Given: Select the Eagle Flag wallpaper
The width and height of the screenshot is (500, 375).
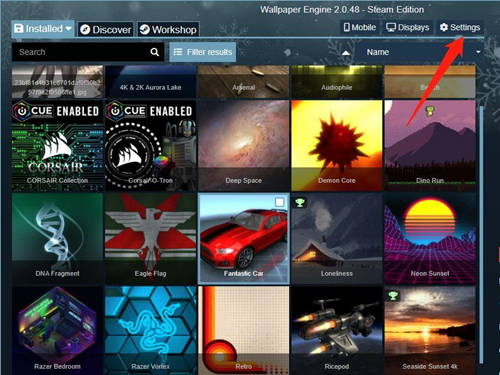Looking at the screenshot, I should click(x=150, y=239).
